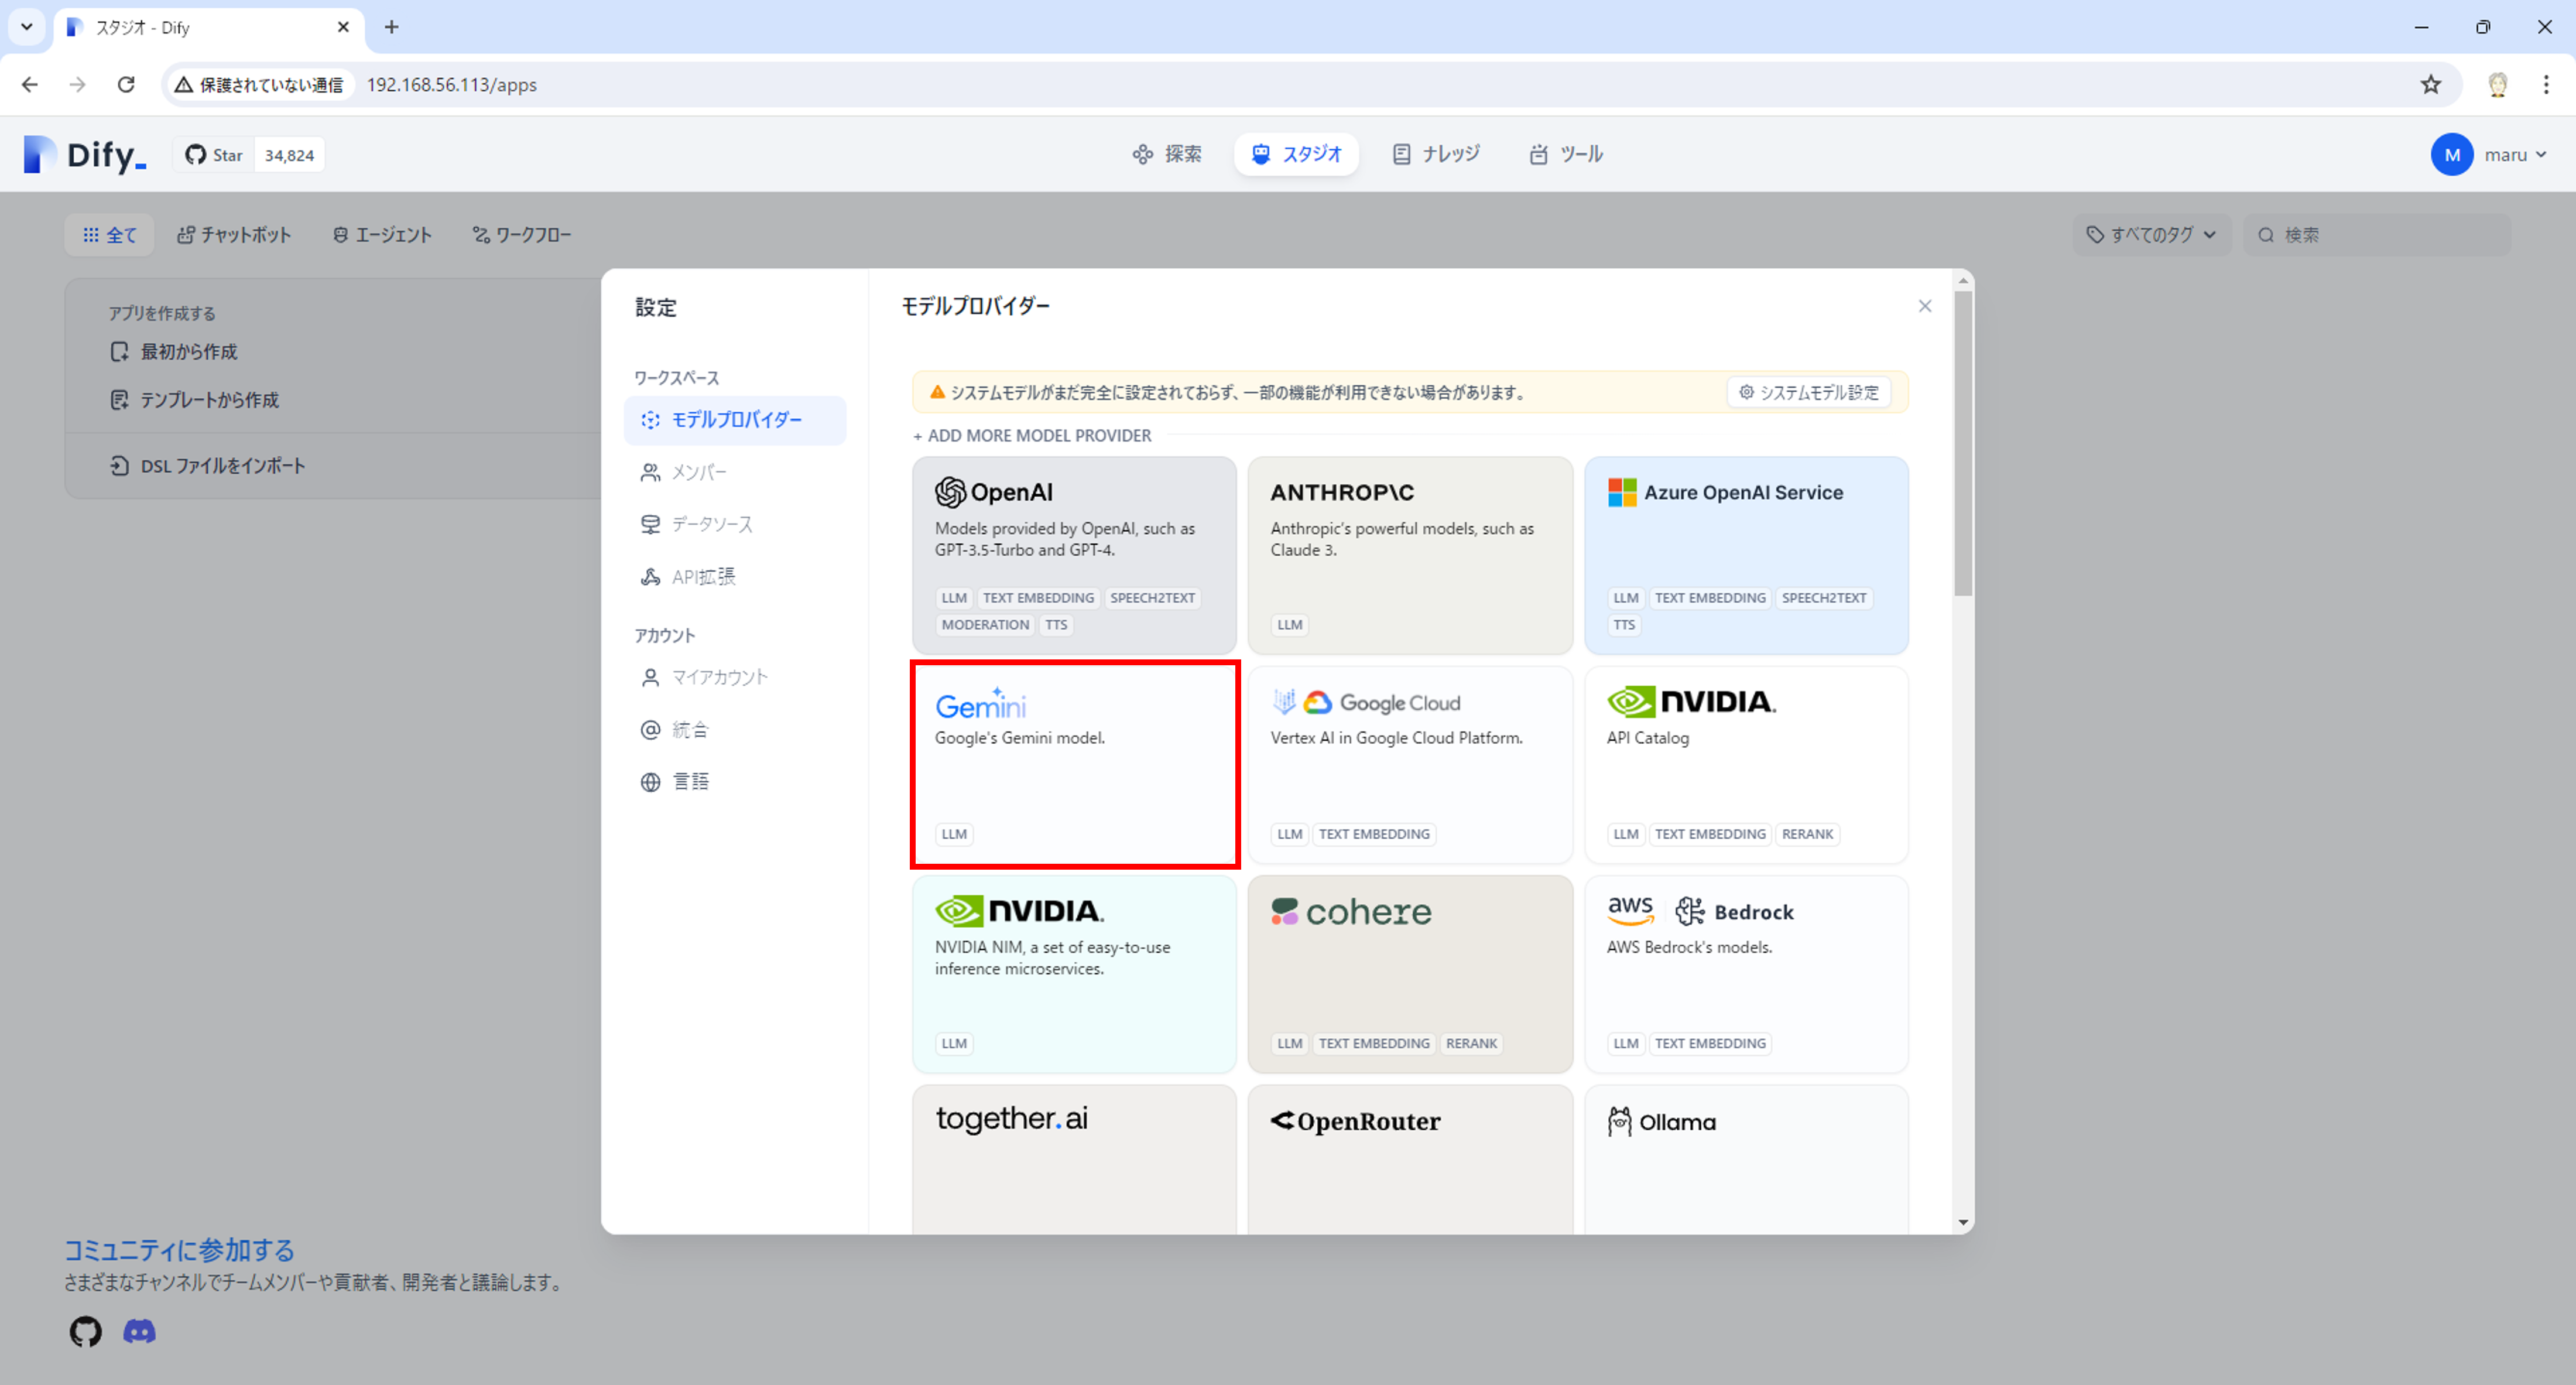
Task: Click the GitHub Star button
Action: click(214, 155)
